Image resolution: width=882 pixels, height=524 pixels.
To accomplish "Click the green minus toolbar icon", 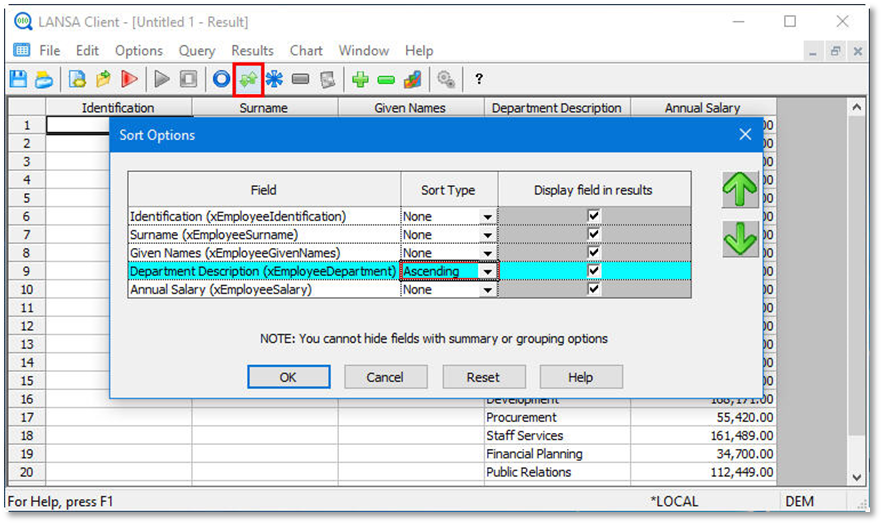I will (x=386, y=79).
